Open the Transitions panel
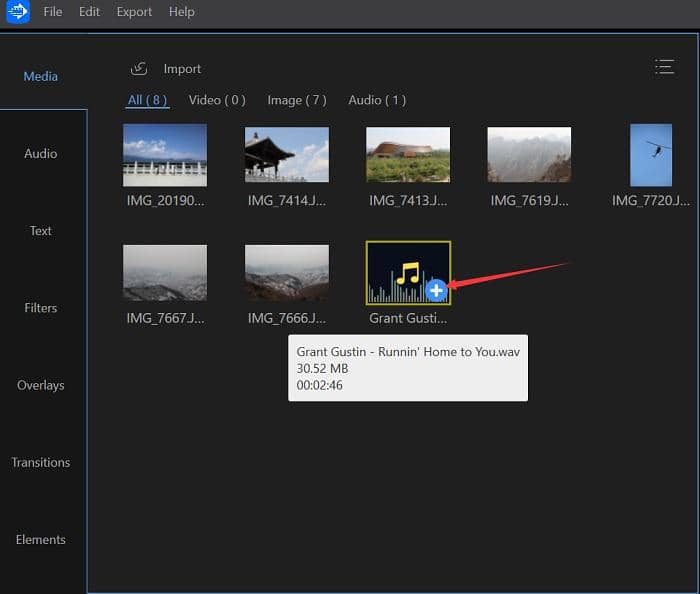 click(x=41, y=463)
